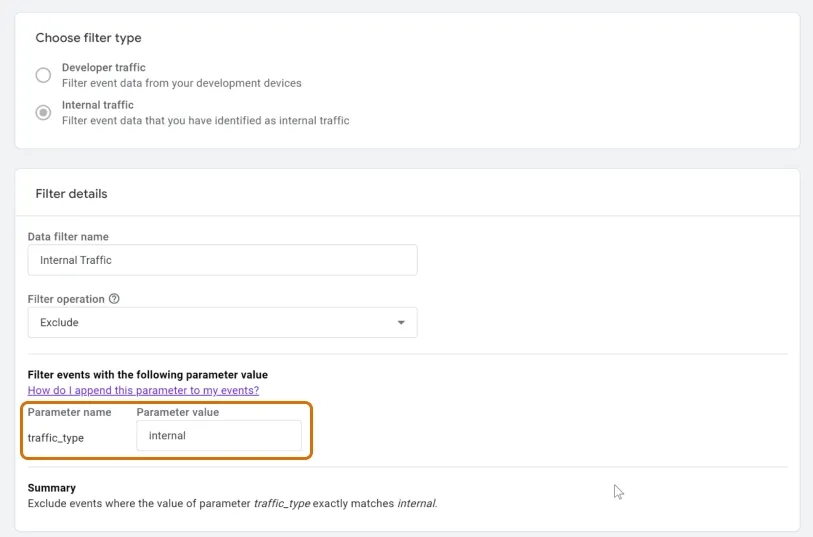The width and height of the screenshot is (813, 537).
Task: Click the Data filter name input field
Action: [222, 260]
